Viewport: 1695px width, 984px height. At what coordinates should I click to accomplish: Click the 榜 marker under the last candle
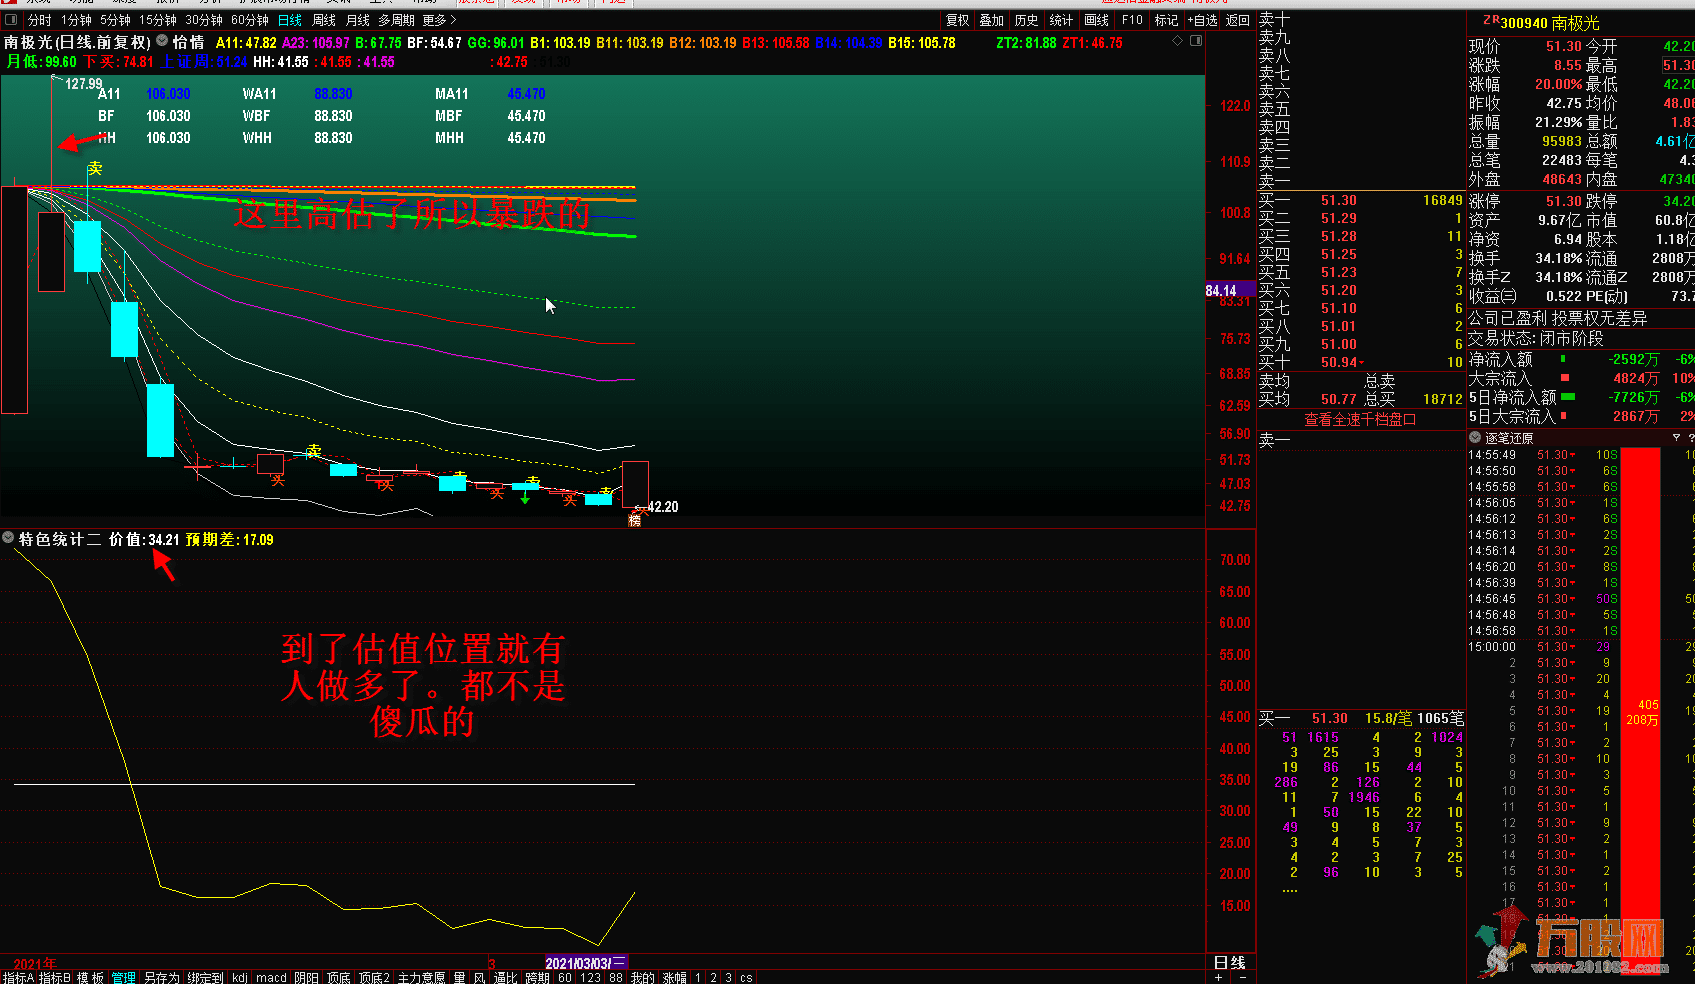[x=634, y=520]
